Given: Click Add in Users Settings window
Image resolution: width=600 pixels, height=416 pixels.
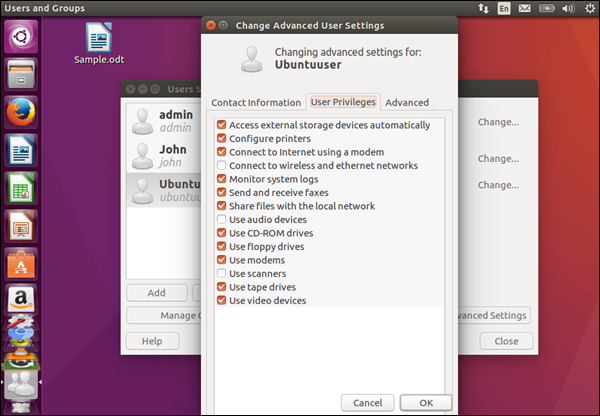Looking at the screenshot, I should [x=157, y=293].
